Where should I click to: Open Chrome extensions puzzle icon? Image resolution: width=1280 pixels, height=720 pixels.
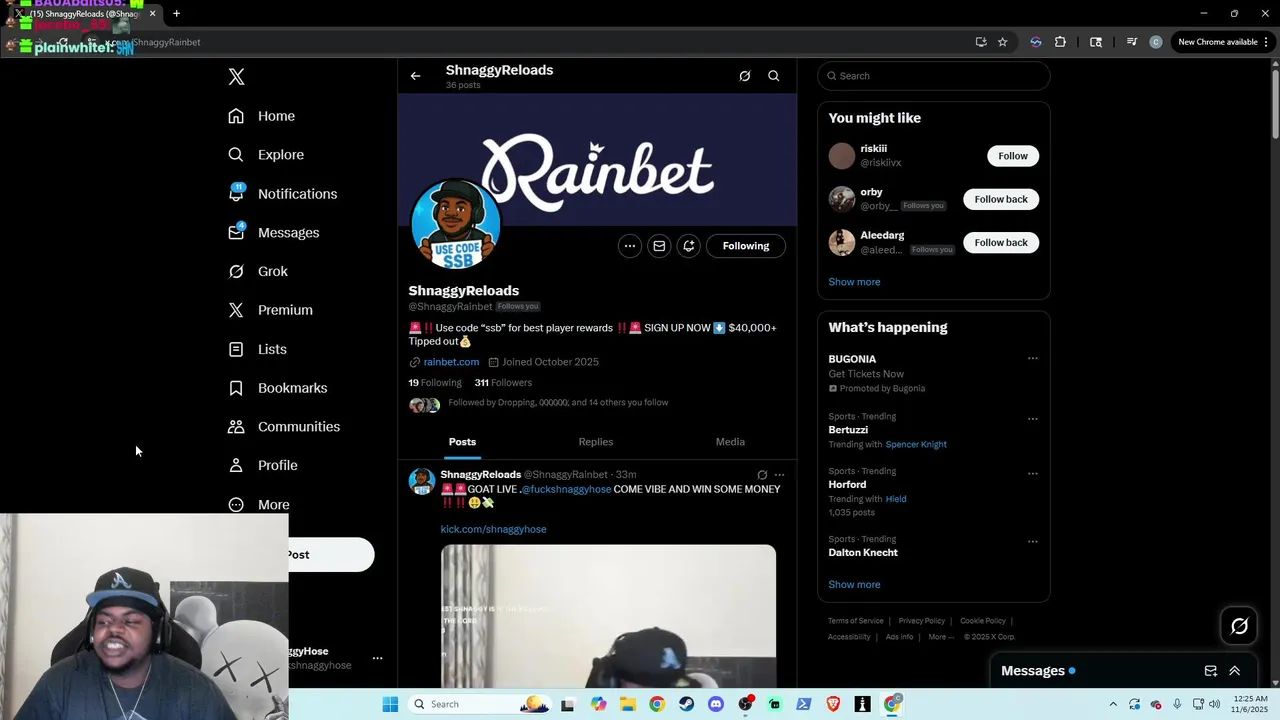click(x=1060, y=42)
